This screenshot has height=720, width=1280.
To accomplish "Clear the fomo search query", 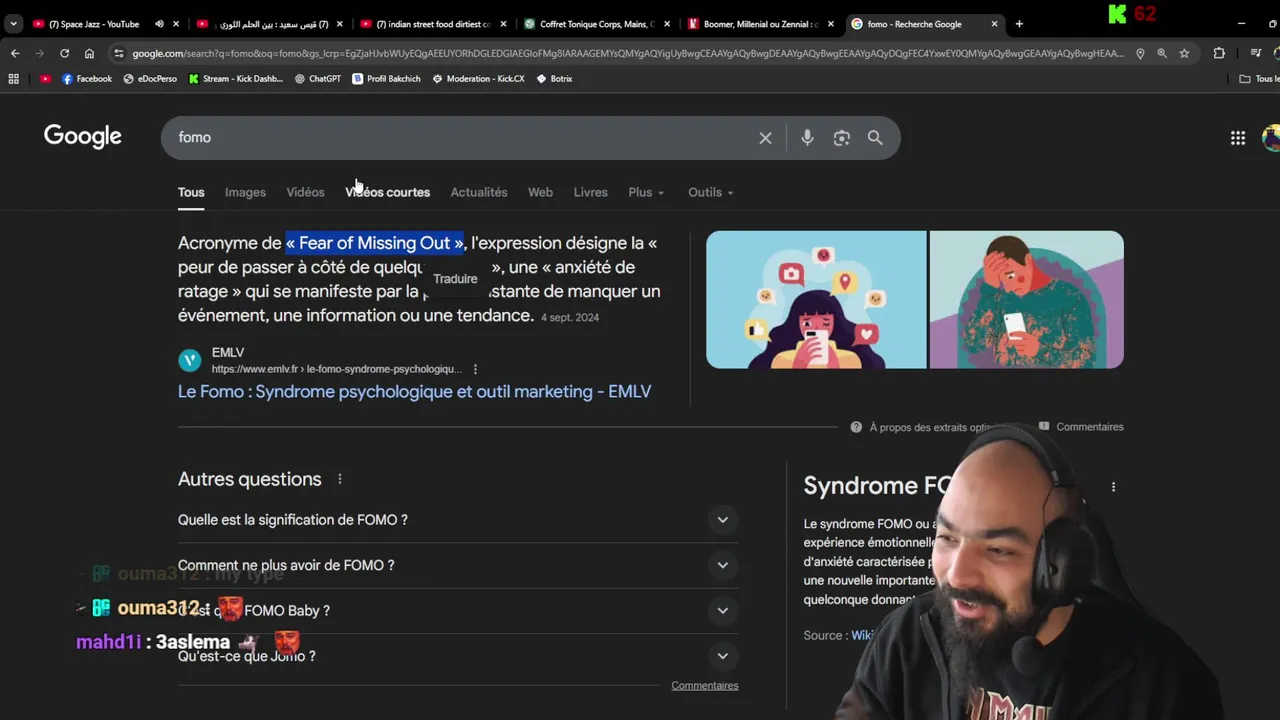I will [x=765, y=138].
